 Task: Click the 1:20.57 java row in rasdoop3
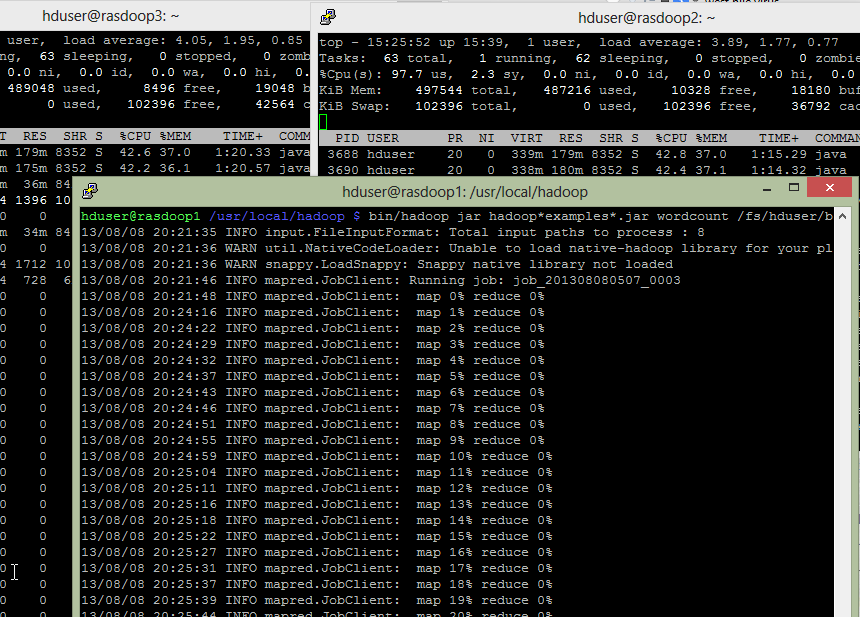click(x=155, y=168)
